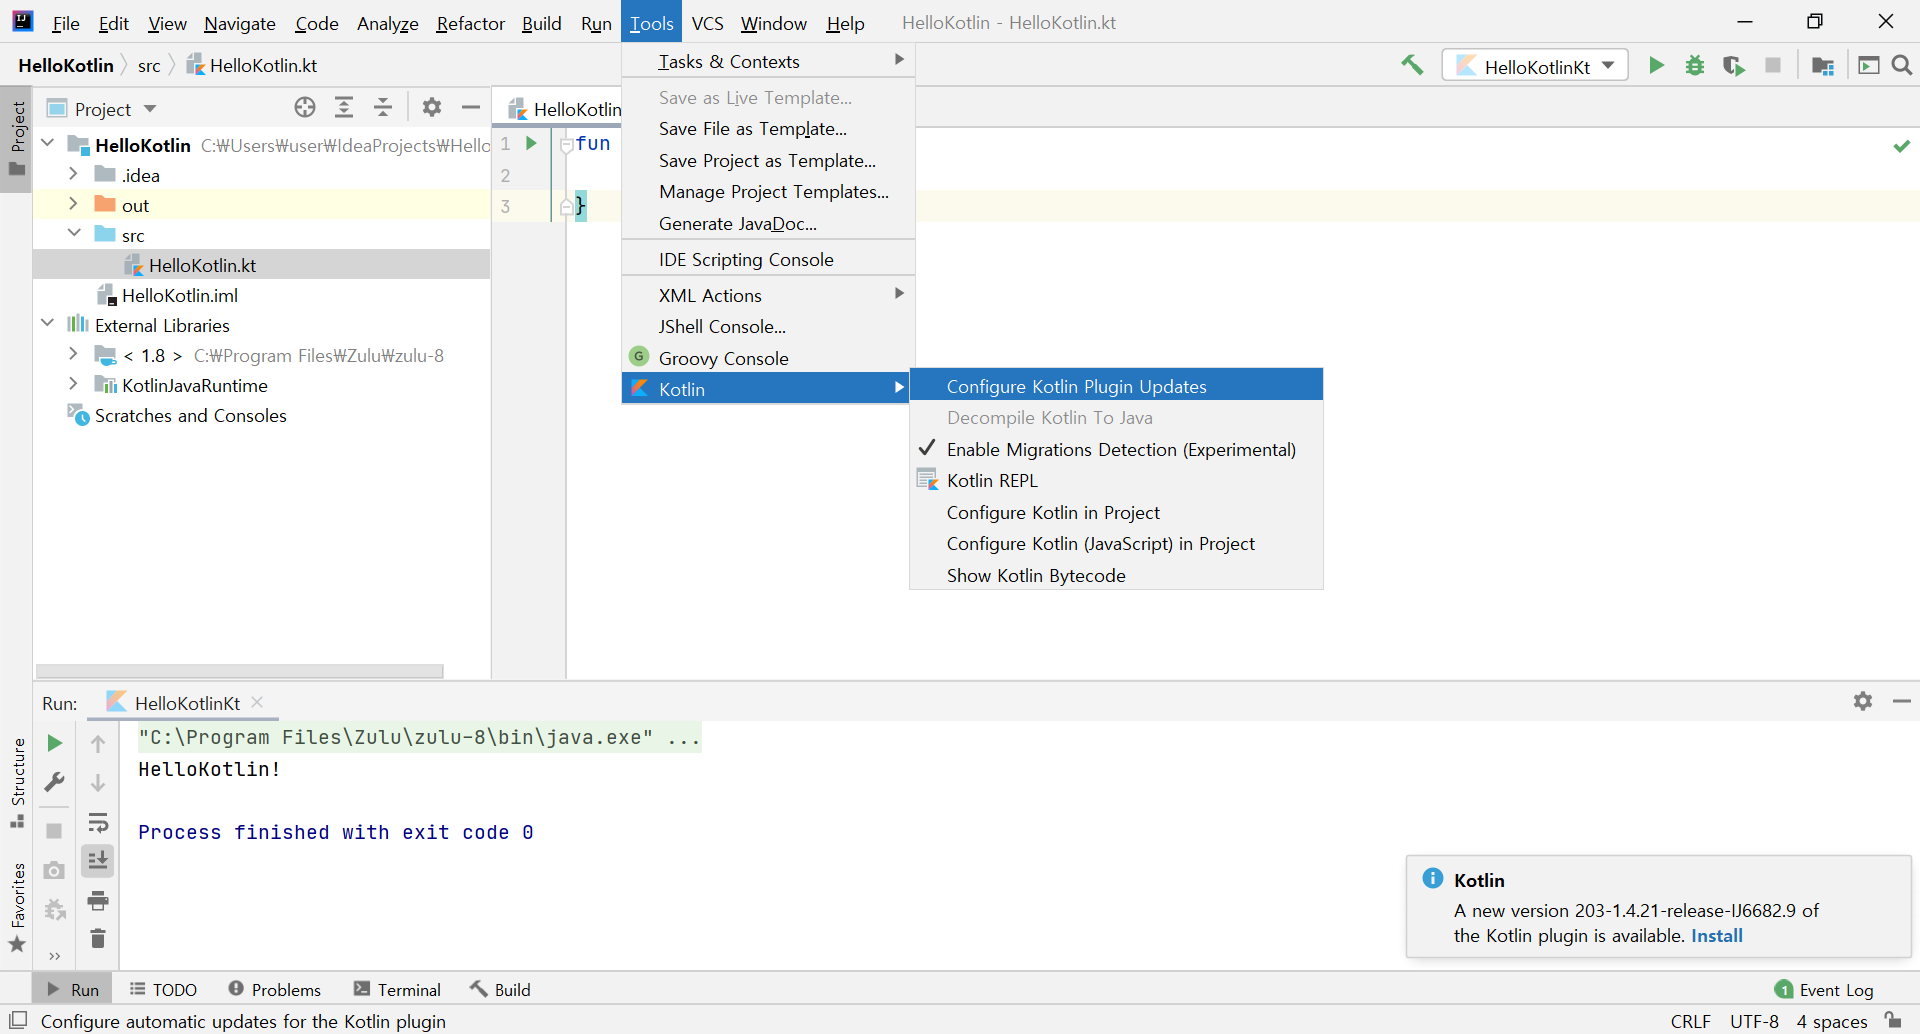Open Run panel settings gear
Viewport: 1920px width, 1034px height.
pos(1863,701)
